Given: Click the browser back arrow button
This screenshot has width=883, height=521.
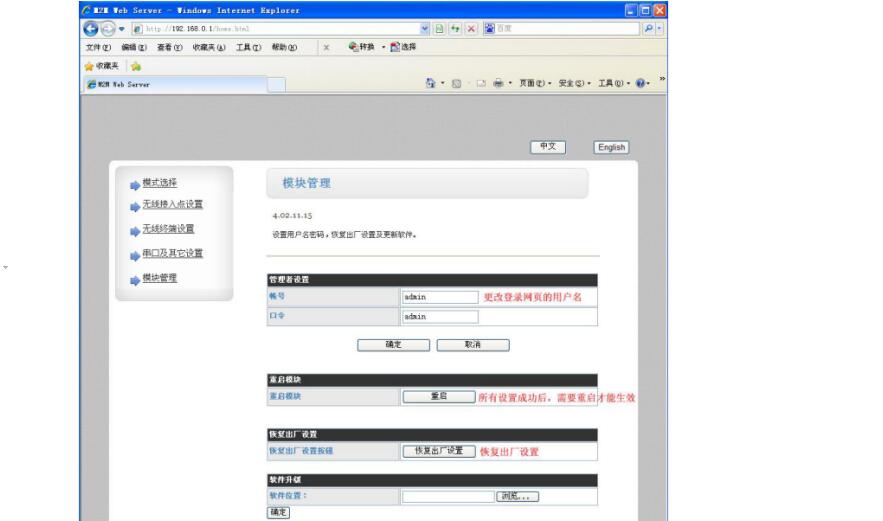Looking at the screenshot, I should (x=90, y=28).
